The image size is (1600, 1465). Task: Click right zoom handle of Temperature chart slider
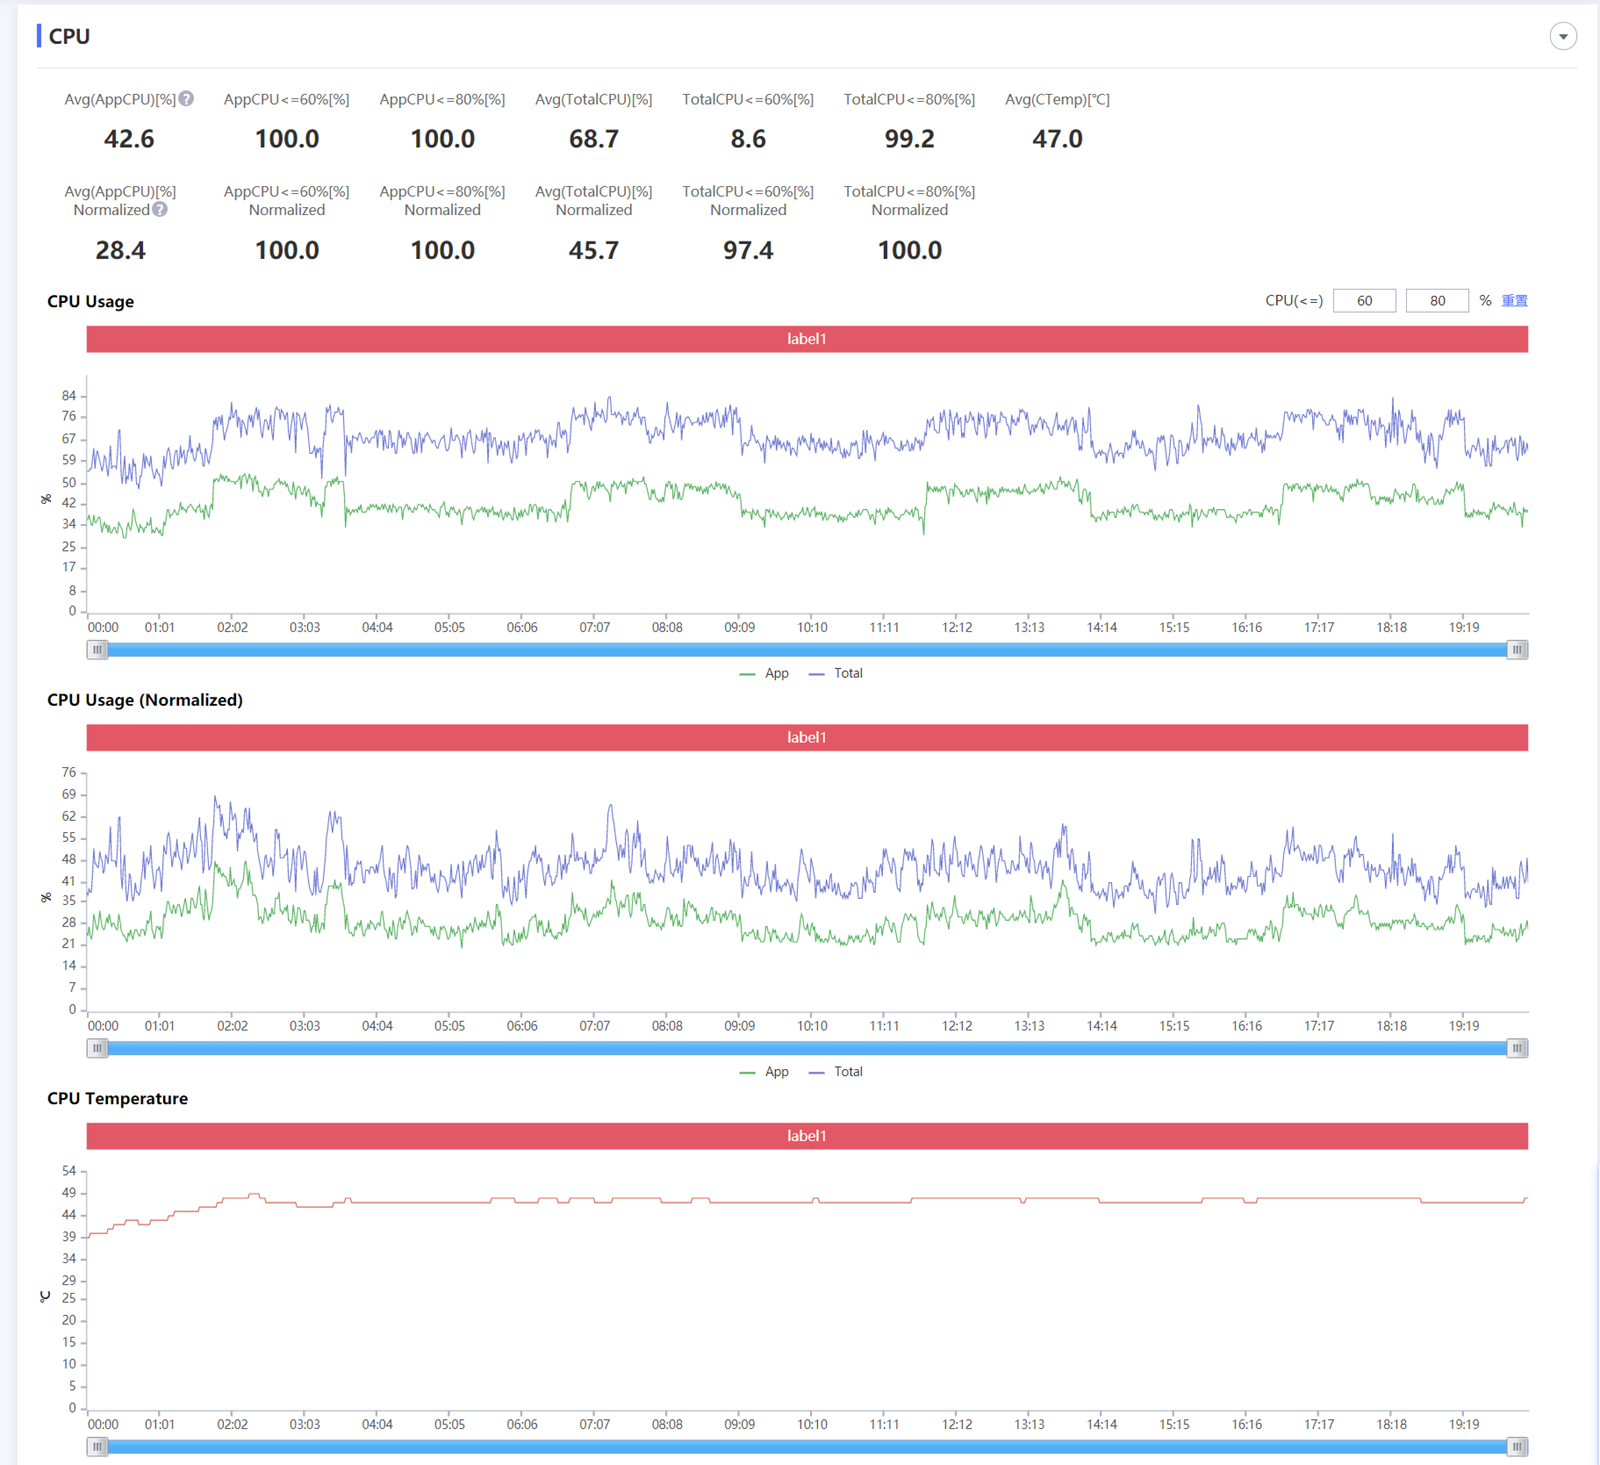[1517, 1447]
